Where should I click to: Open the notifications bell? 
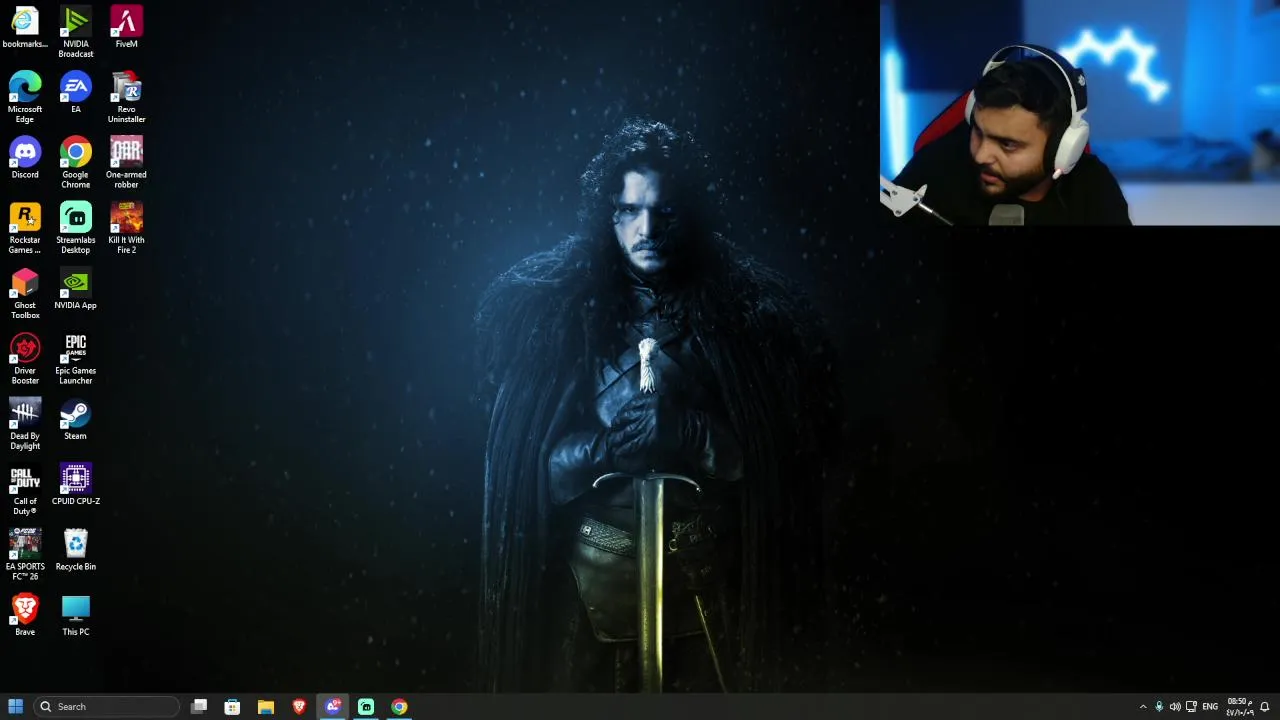click(1265, 707)
